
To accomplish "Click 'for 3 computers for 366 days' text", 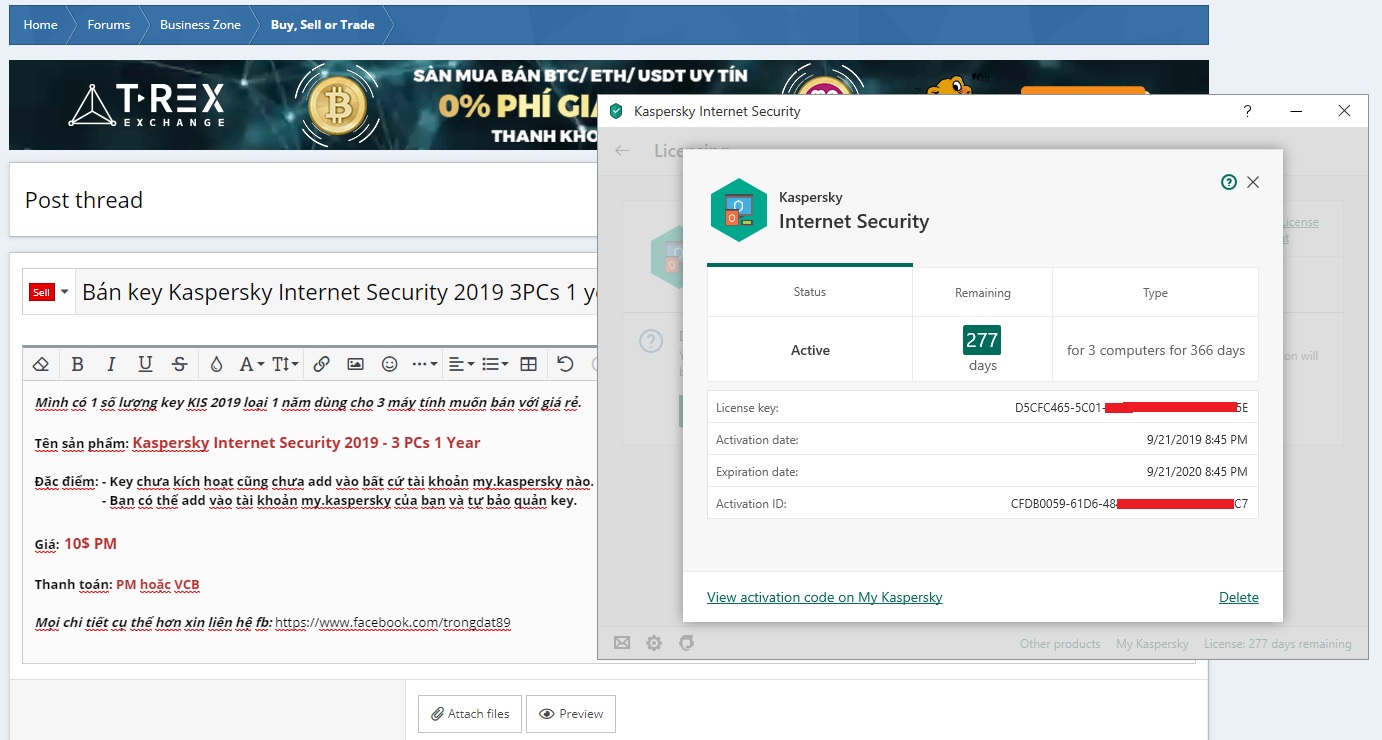I will [x=1156, y=350].
